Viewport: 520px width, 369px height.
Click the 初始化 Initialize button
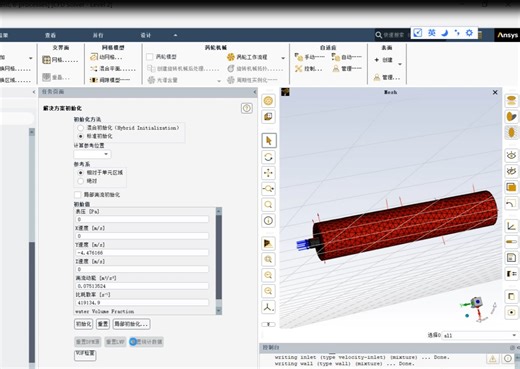tap(84, 324)
